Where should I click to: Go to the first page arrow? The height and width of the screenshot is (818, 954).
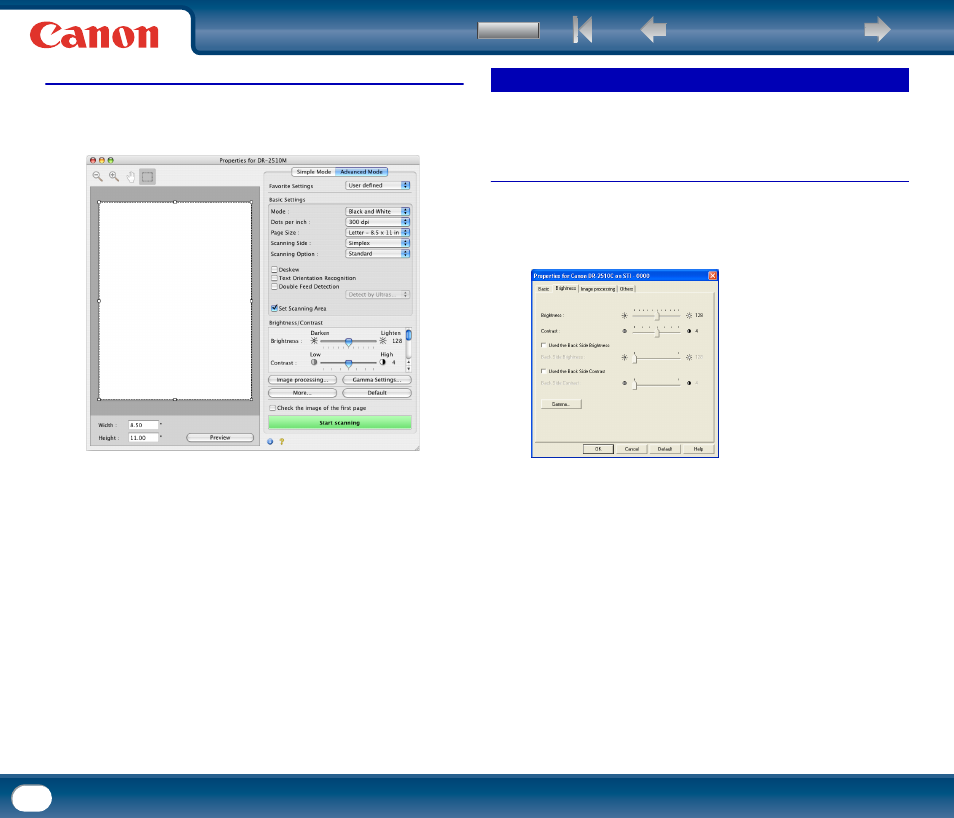[582, 29]
